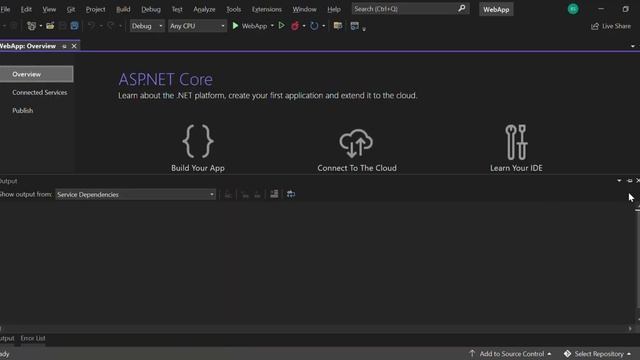The width and height of the screenshot is (640, 360).
Task: Switch to the Output bottom tab
Action: [7, 338]
